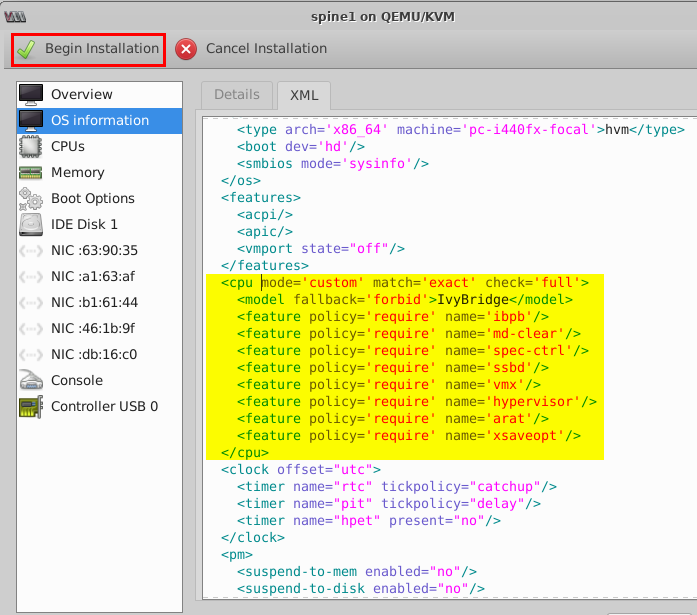
Task: Select the Controller USB 0 icon
Action: pyautogui.click(x=31, y=406)
